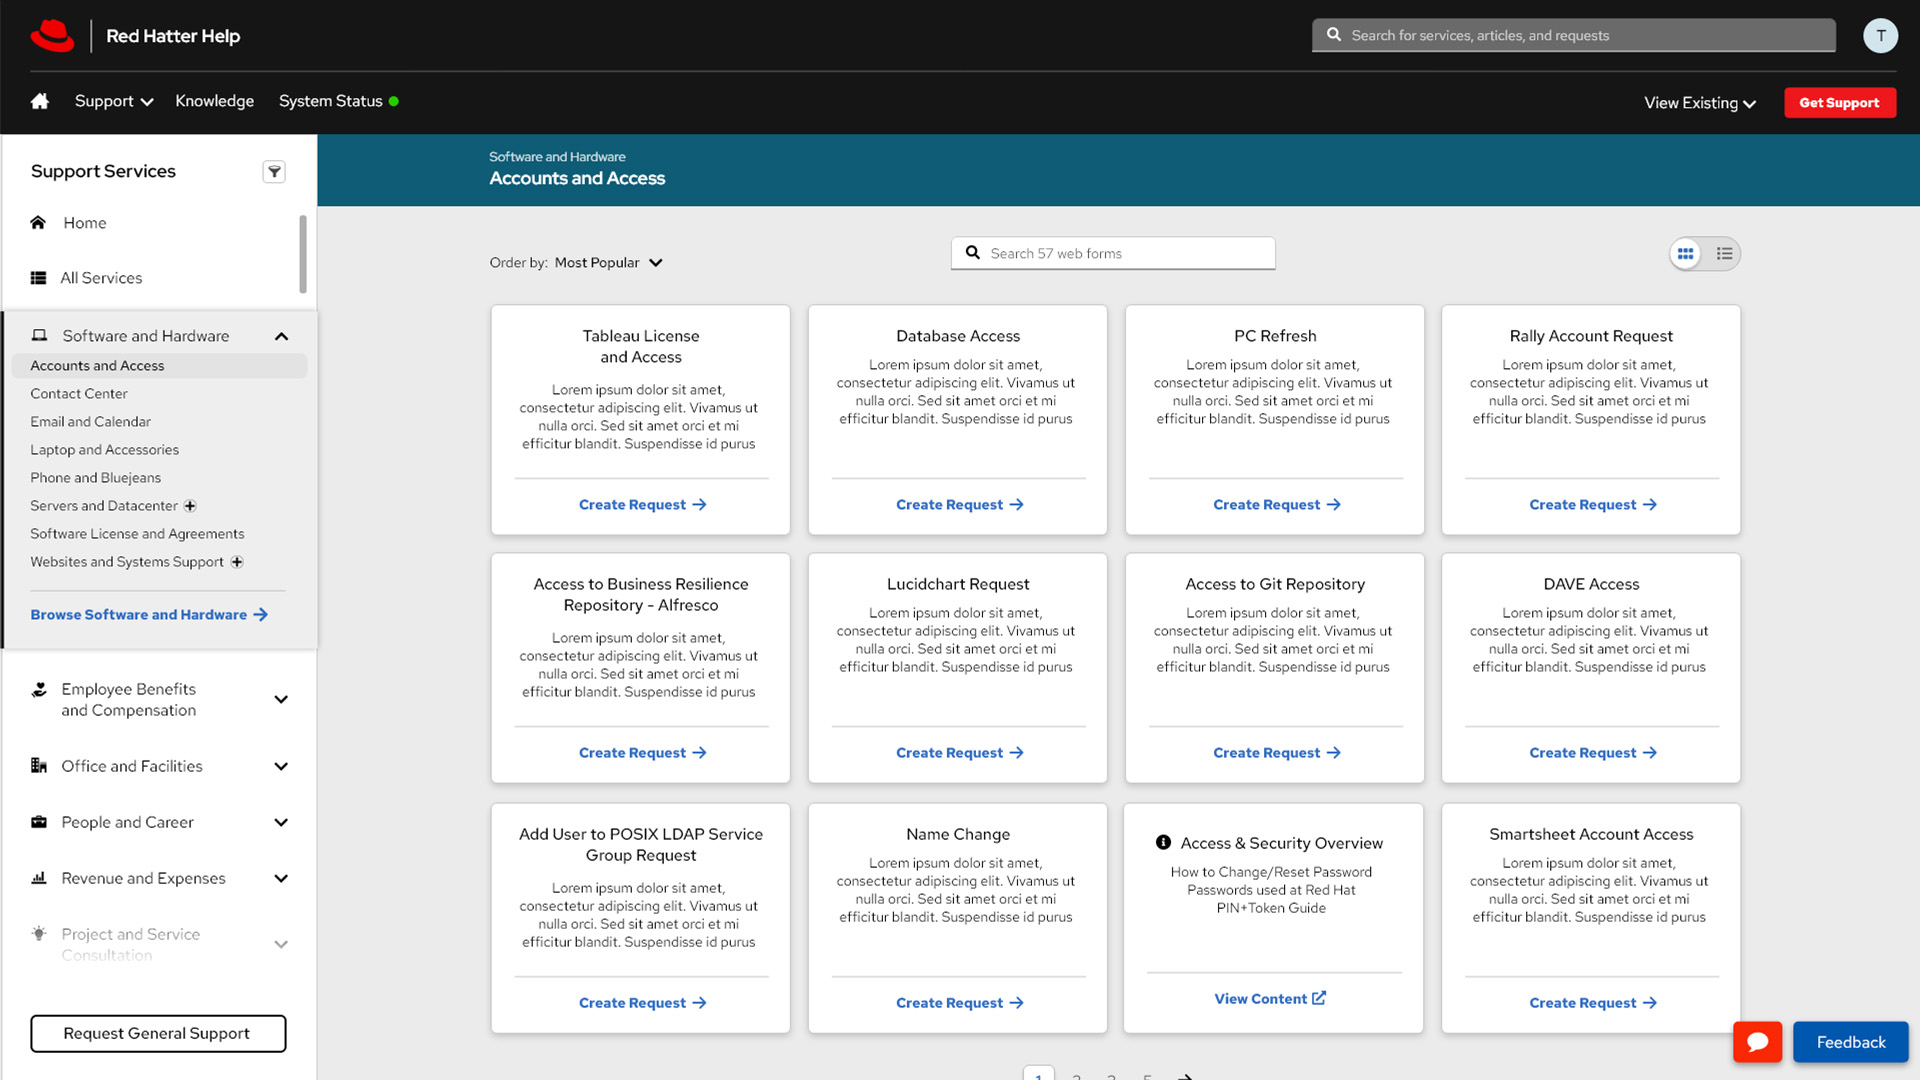Select Software License and Agreements
Viewport: 1920px width, 1080px height.
tap(137, 534)
